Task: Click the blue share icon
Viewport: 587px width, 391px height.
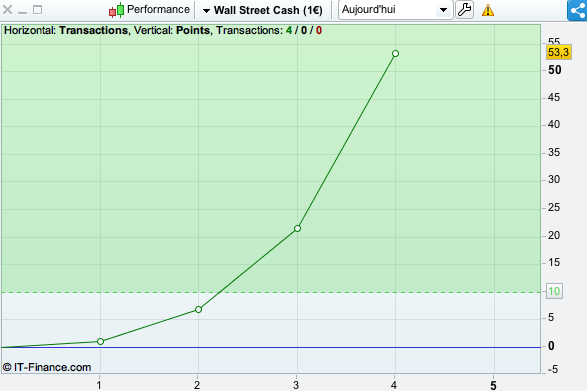Action: pyautogui.click(x=577, y=10)
